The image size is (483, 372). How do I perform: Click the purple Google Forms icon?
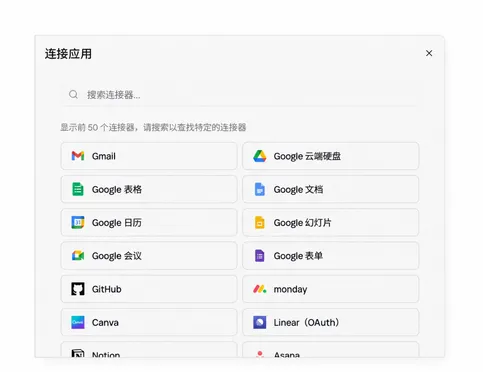coord(260,256)
